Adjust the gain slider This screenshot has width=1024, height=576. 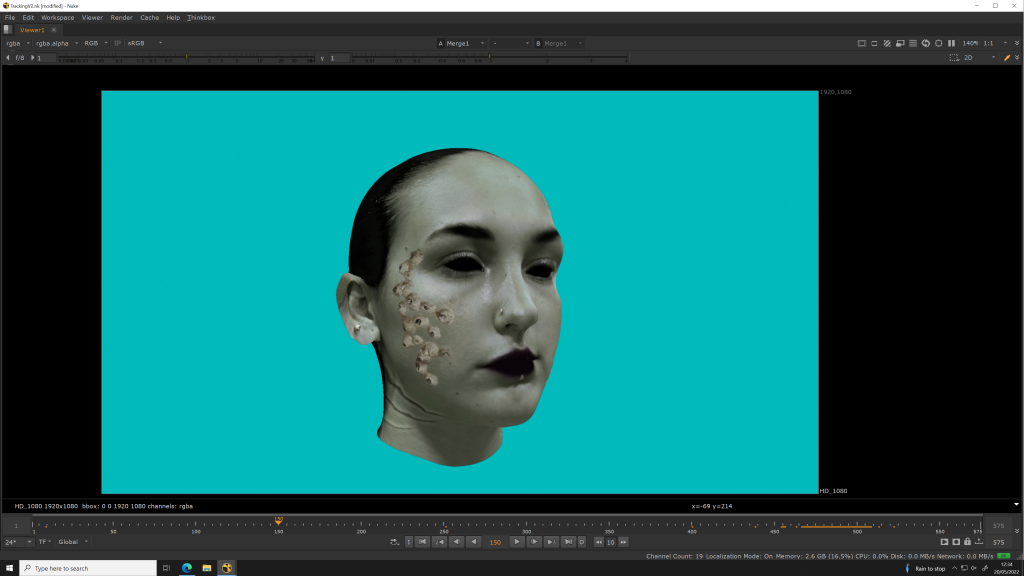coord(187,58)
